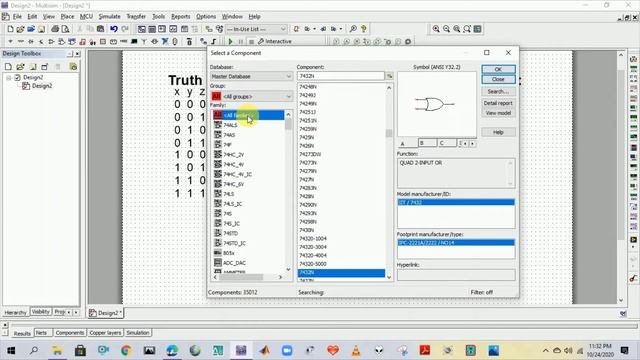Open the Nets tab in the spreadsheet view
This screenshot has height=360, width=640.
pyautogui.click(x=42, y=333)
